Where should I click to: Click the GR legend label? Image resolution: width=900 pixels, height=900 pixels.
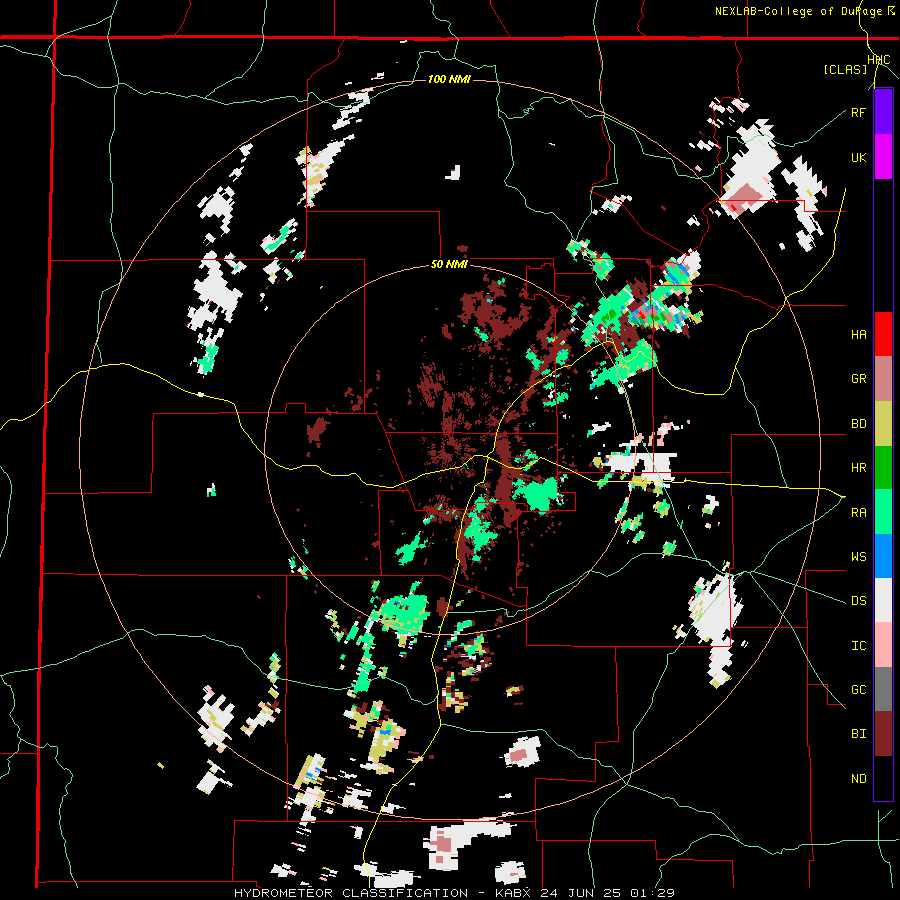point(858,379)
